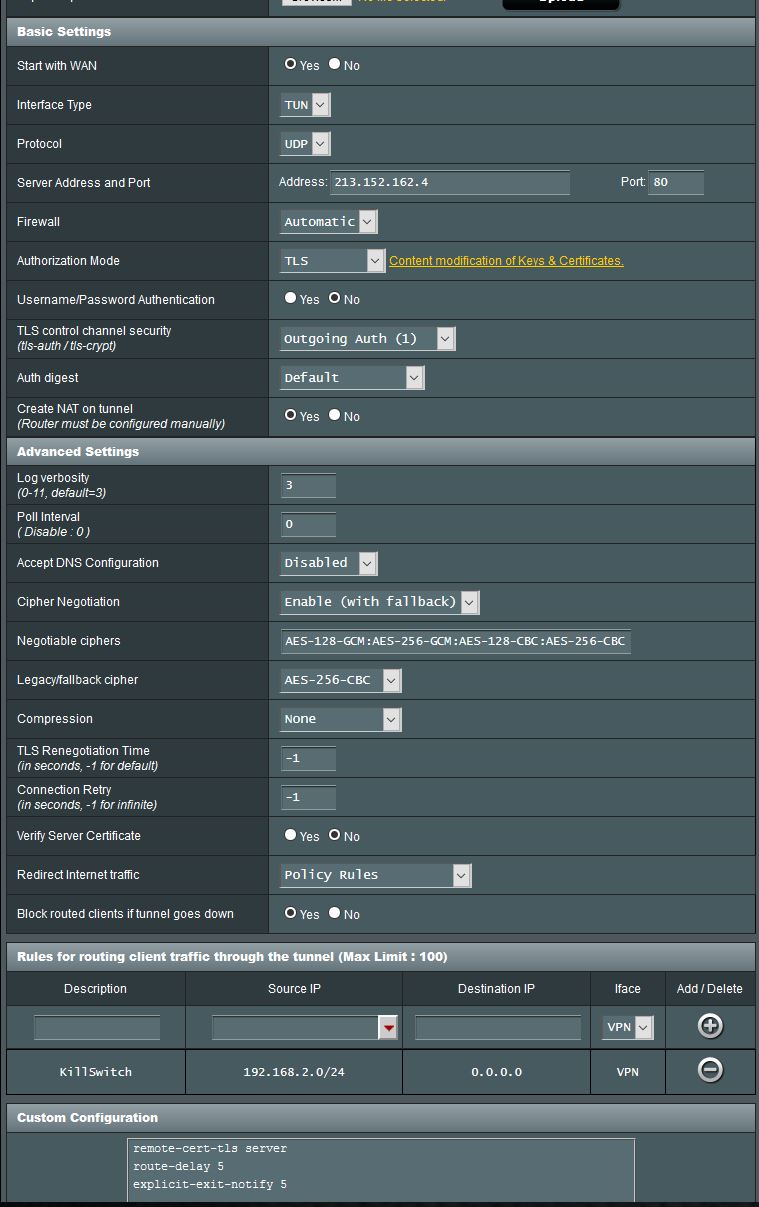
Task: Open the Iface VPN dropdown in new rule row
Action: [628, 1027]
